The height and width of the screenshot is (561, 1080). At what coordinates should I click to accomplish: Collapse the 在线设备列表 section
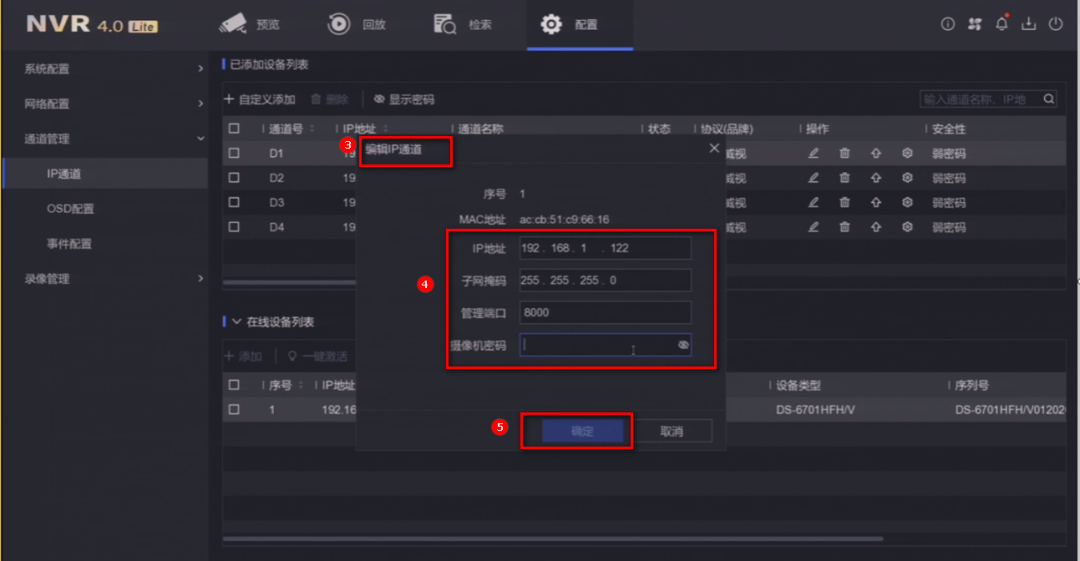(236, 322)
